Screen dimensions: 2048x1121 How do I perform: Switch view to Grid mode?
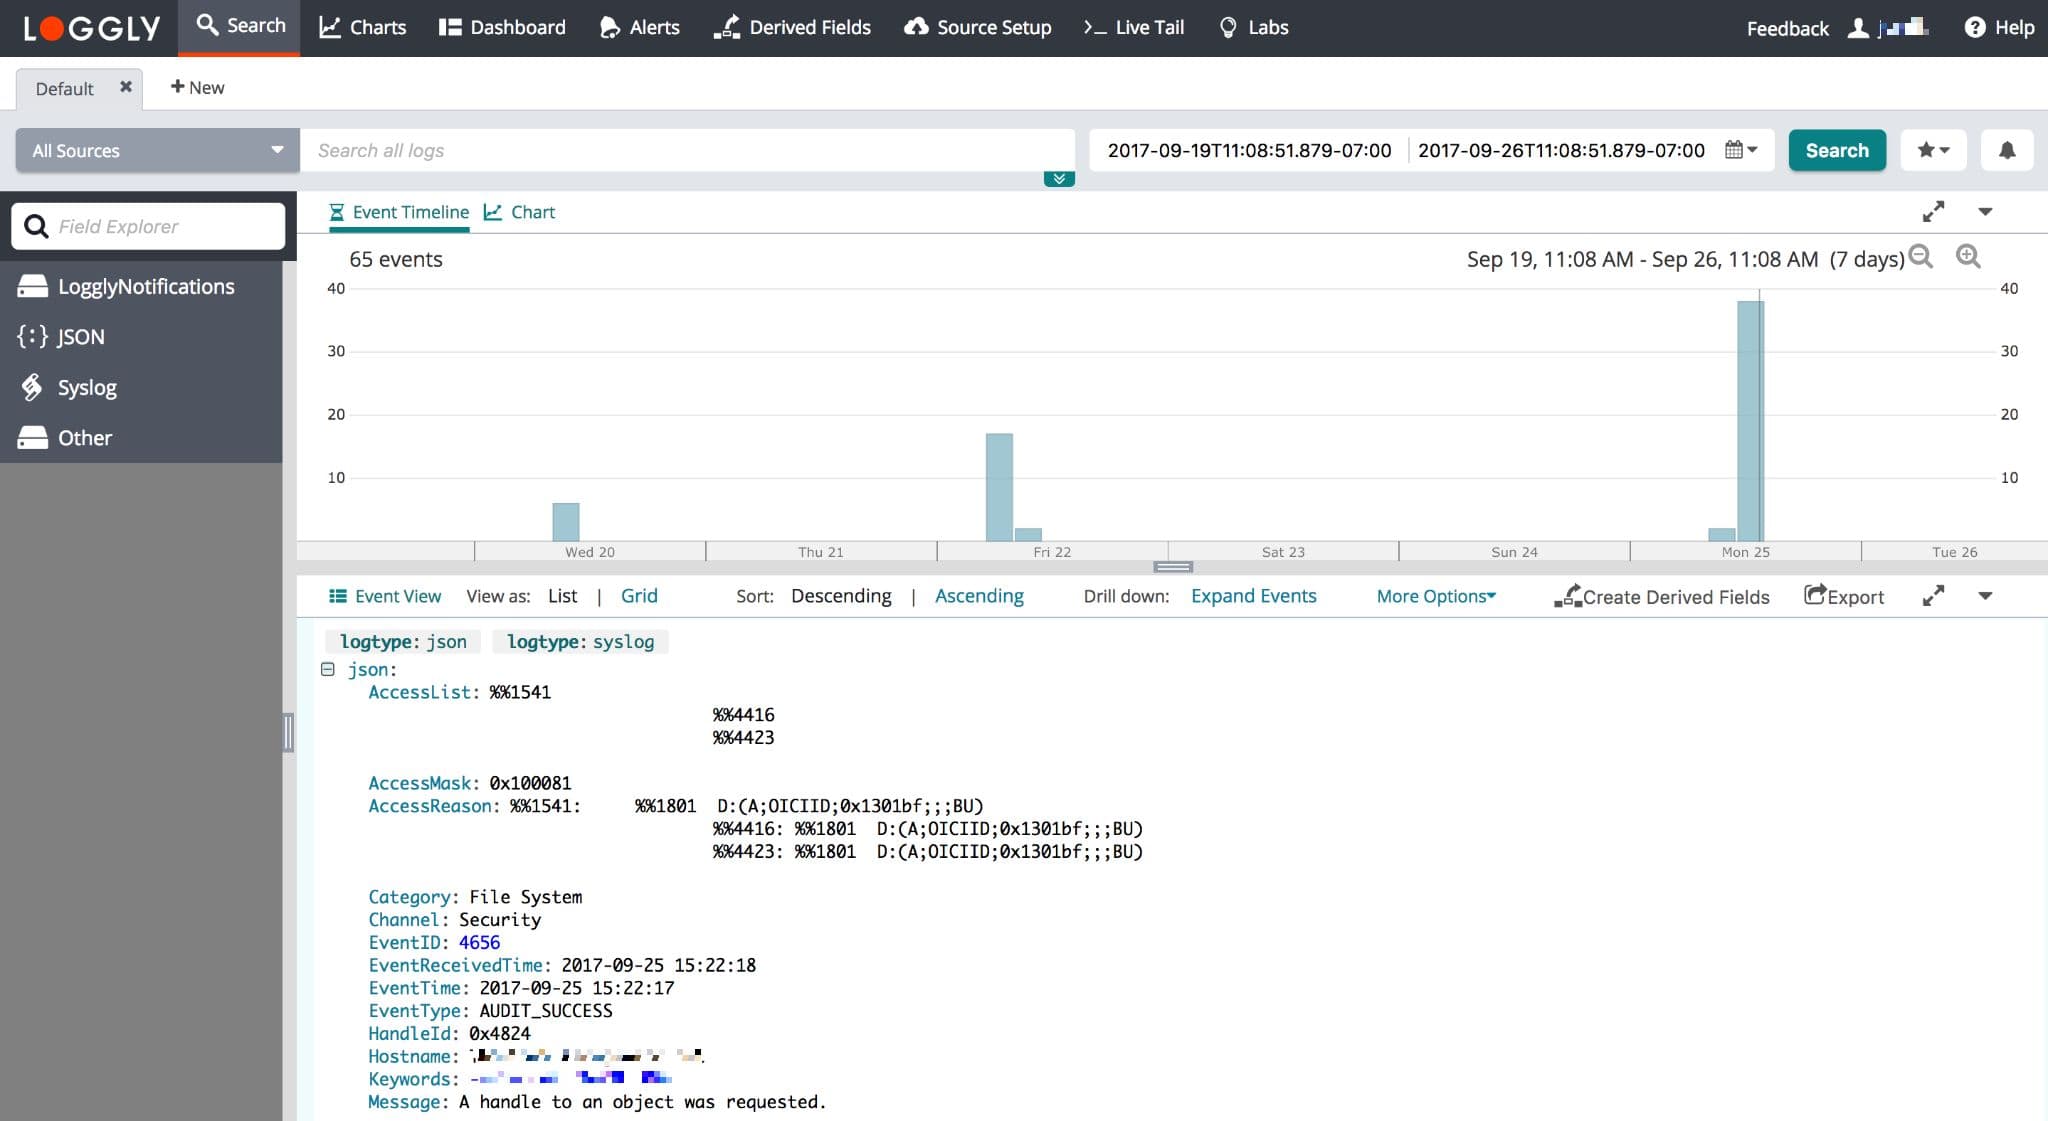[639, 595]
